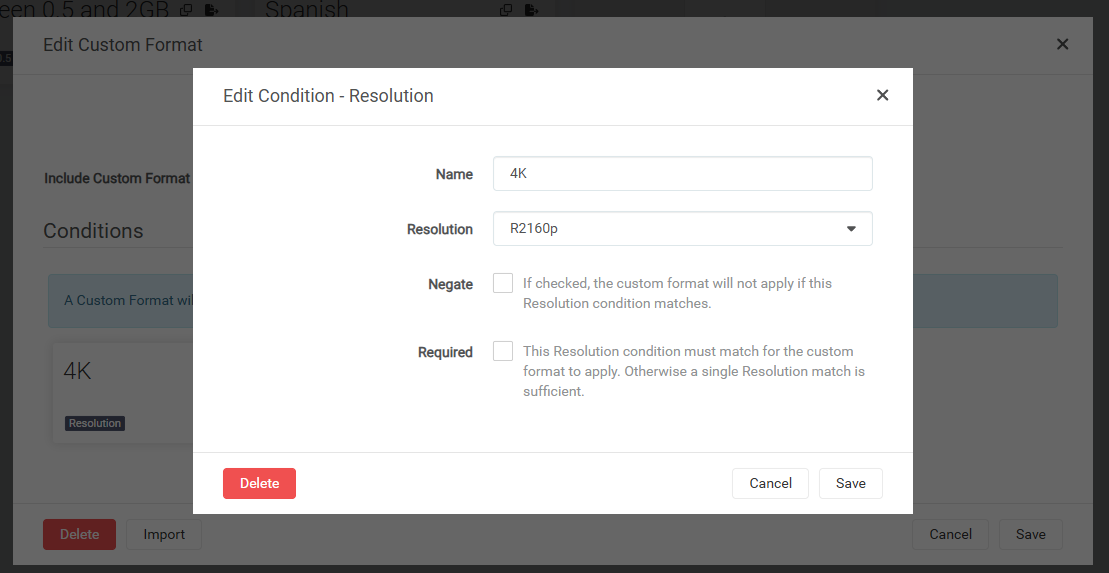1109x573 pixels.
Task: Save the Resolution condition
Action: click(x=850, y=483)
